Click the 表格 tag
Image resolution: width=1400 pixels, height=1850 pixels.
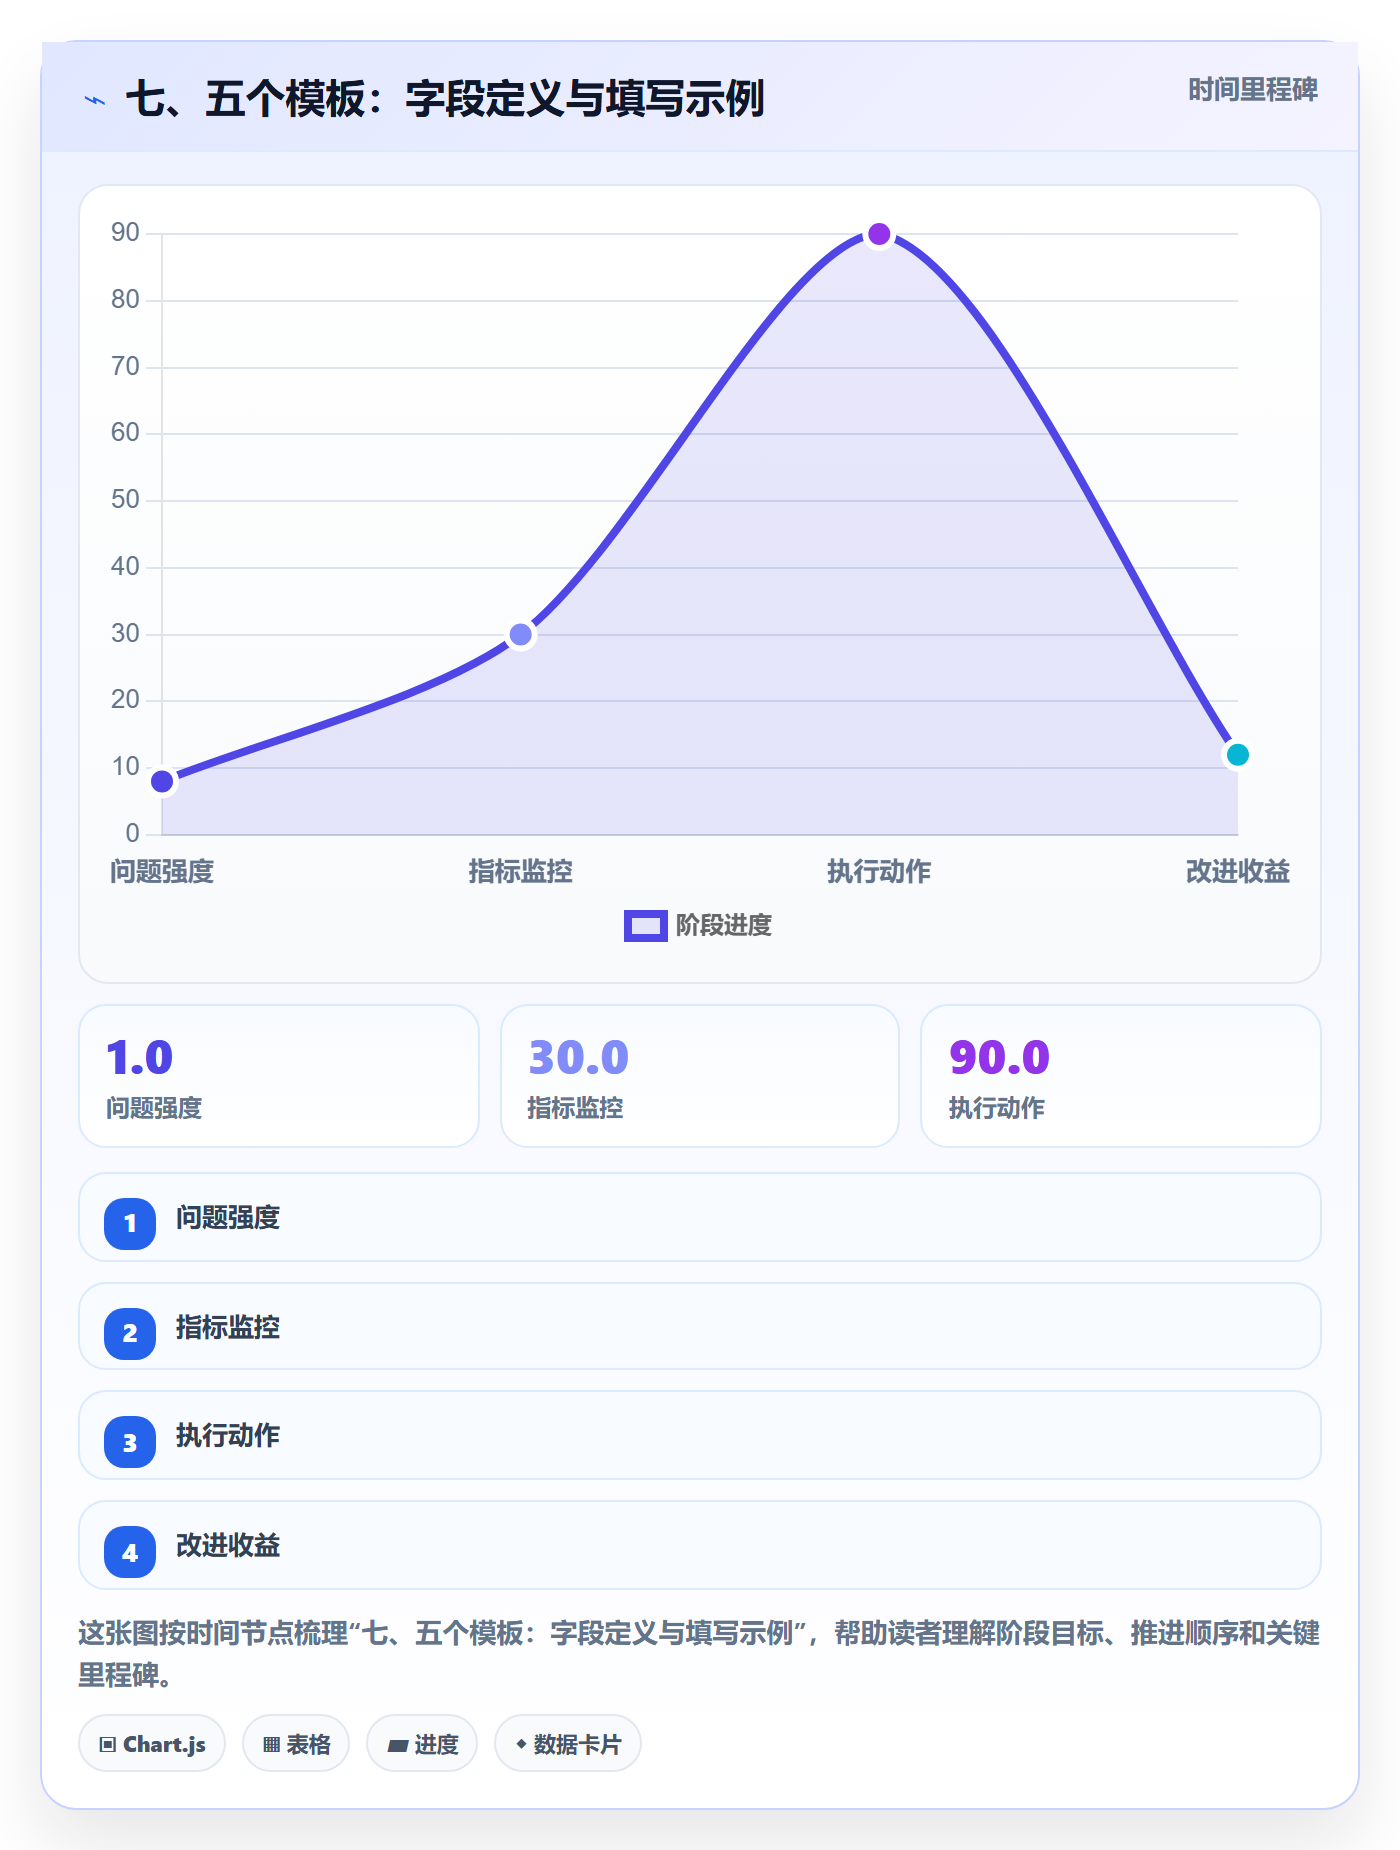click(296, 1744)
